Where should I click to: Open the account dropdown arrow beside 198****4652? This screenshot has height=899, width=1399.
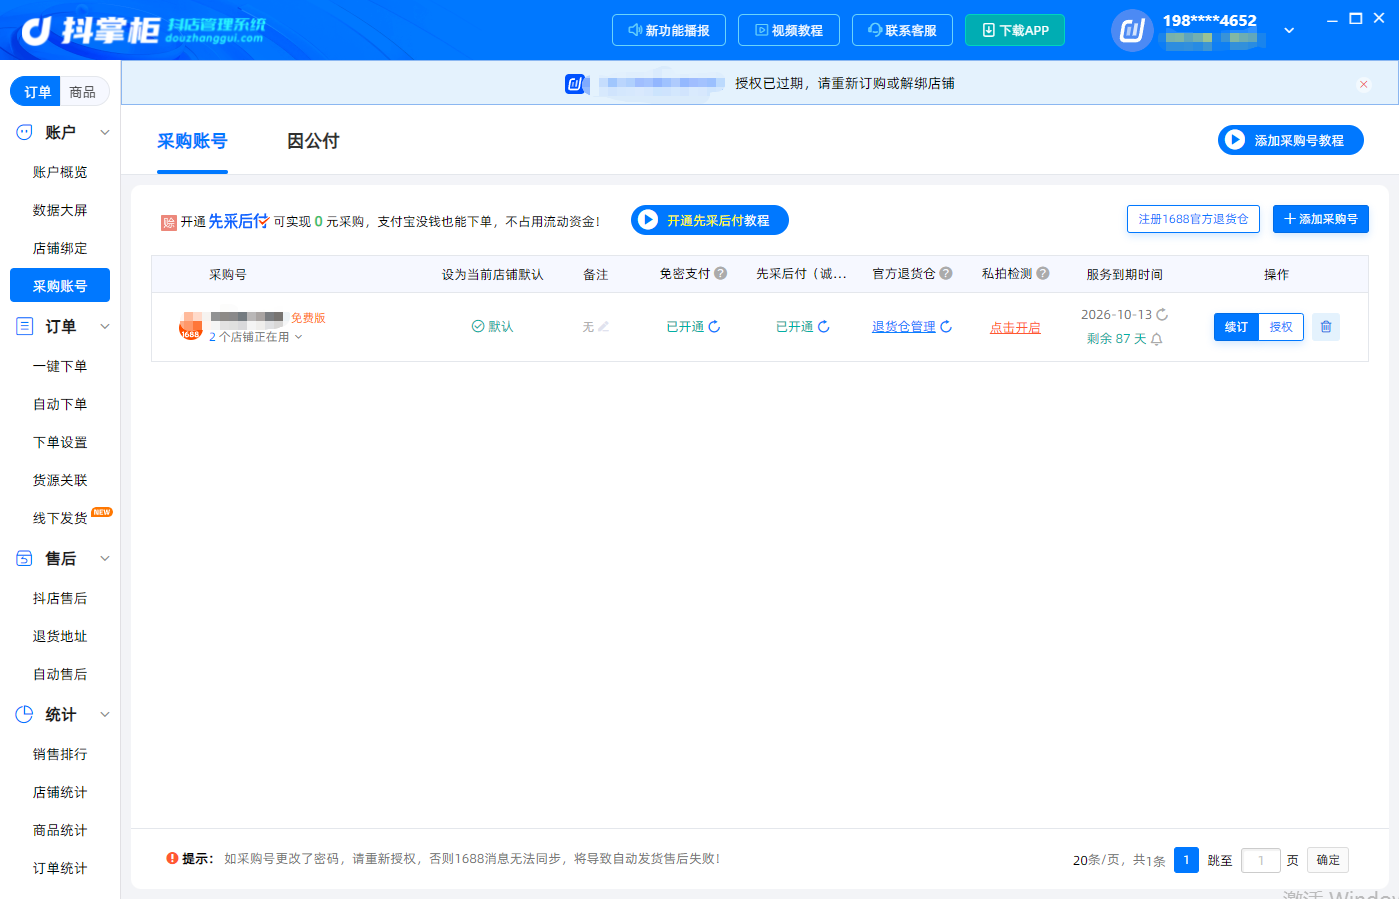point(1289,30)
